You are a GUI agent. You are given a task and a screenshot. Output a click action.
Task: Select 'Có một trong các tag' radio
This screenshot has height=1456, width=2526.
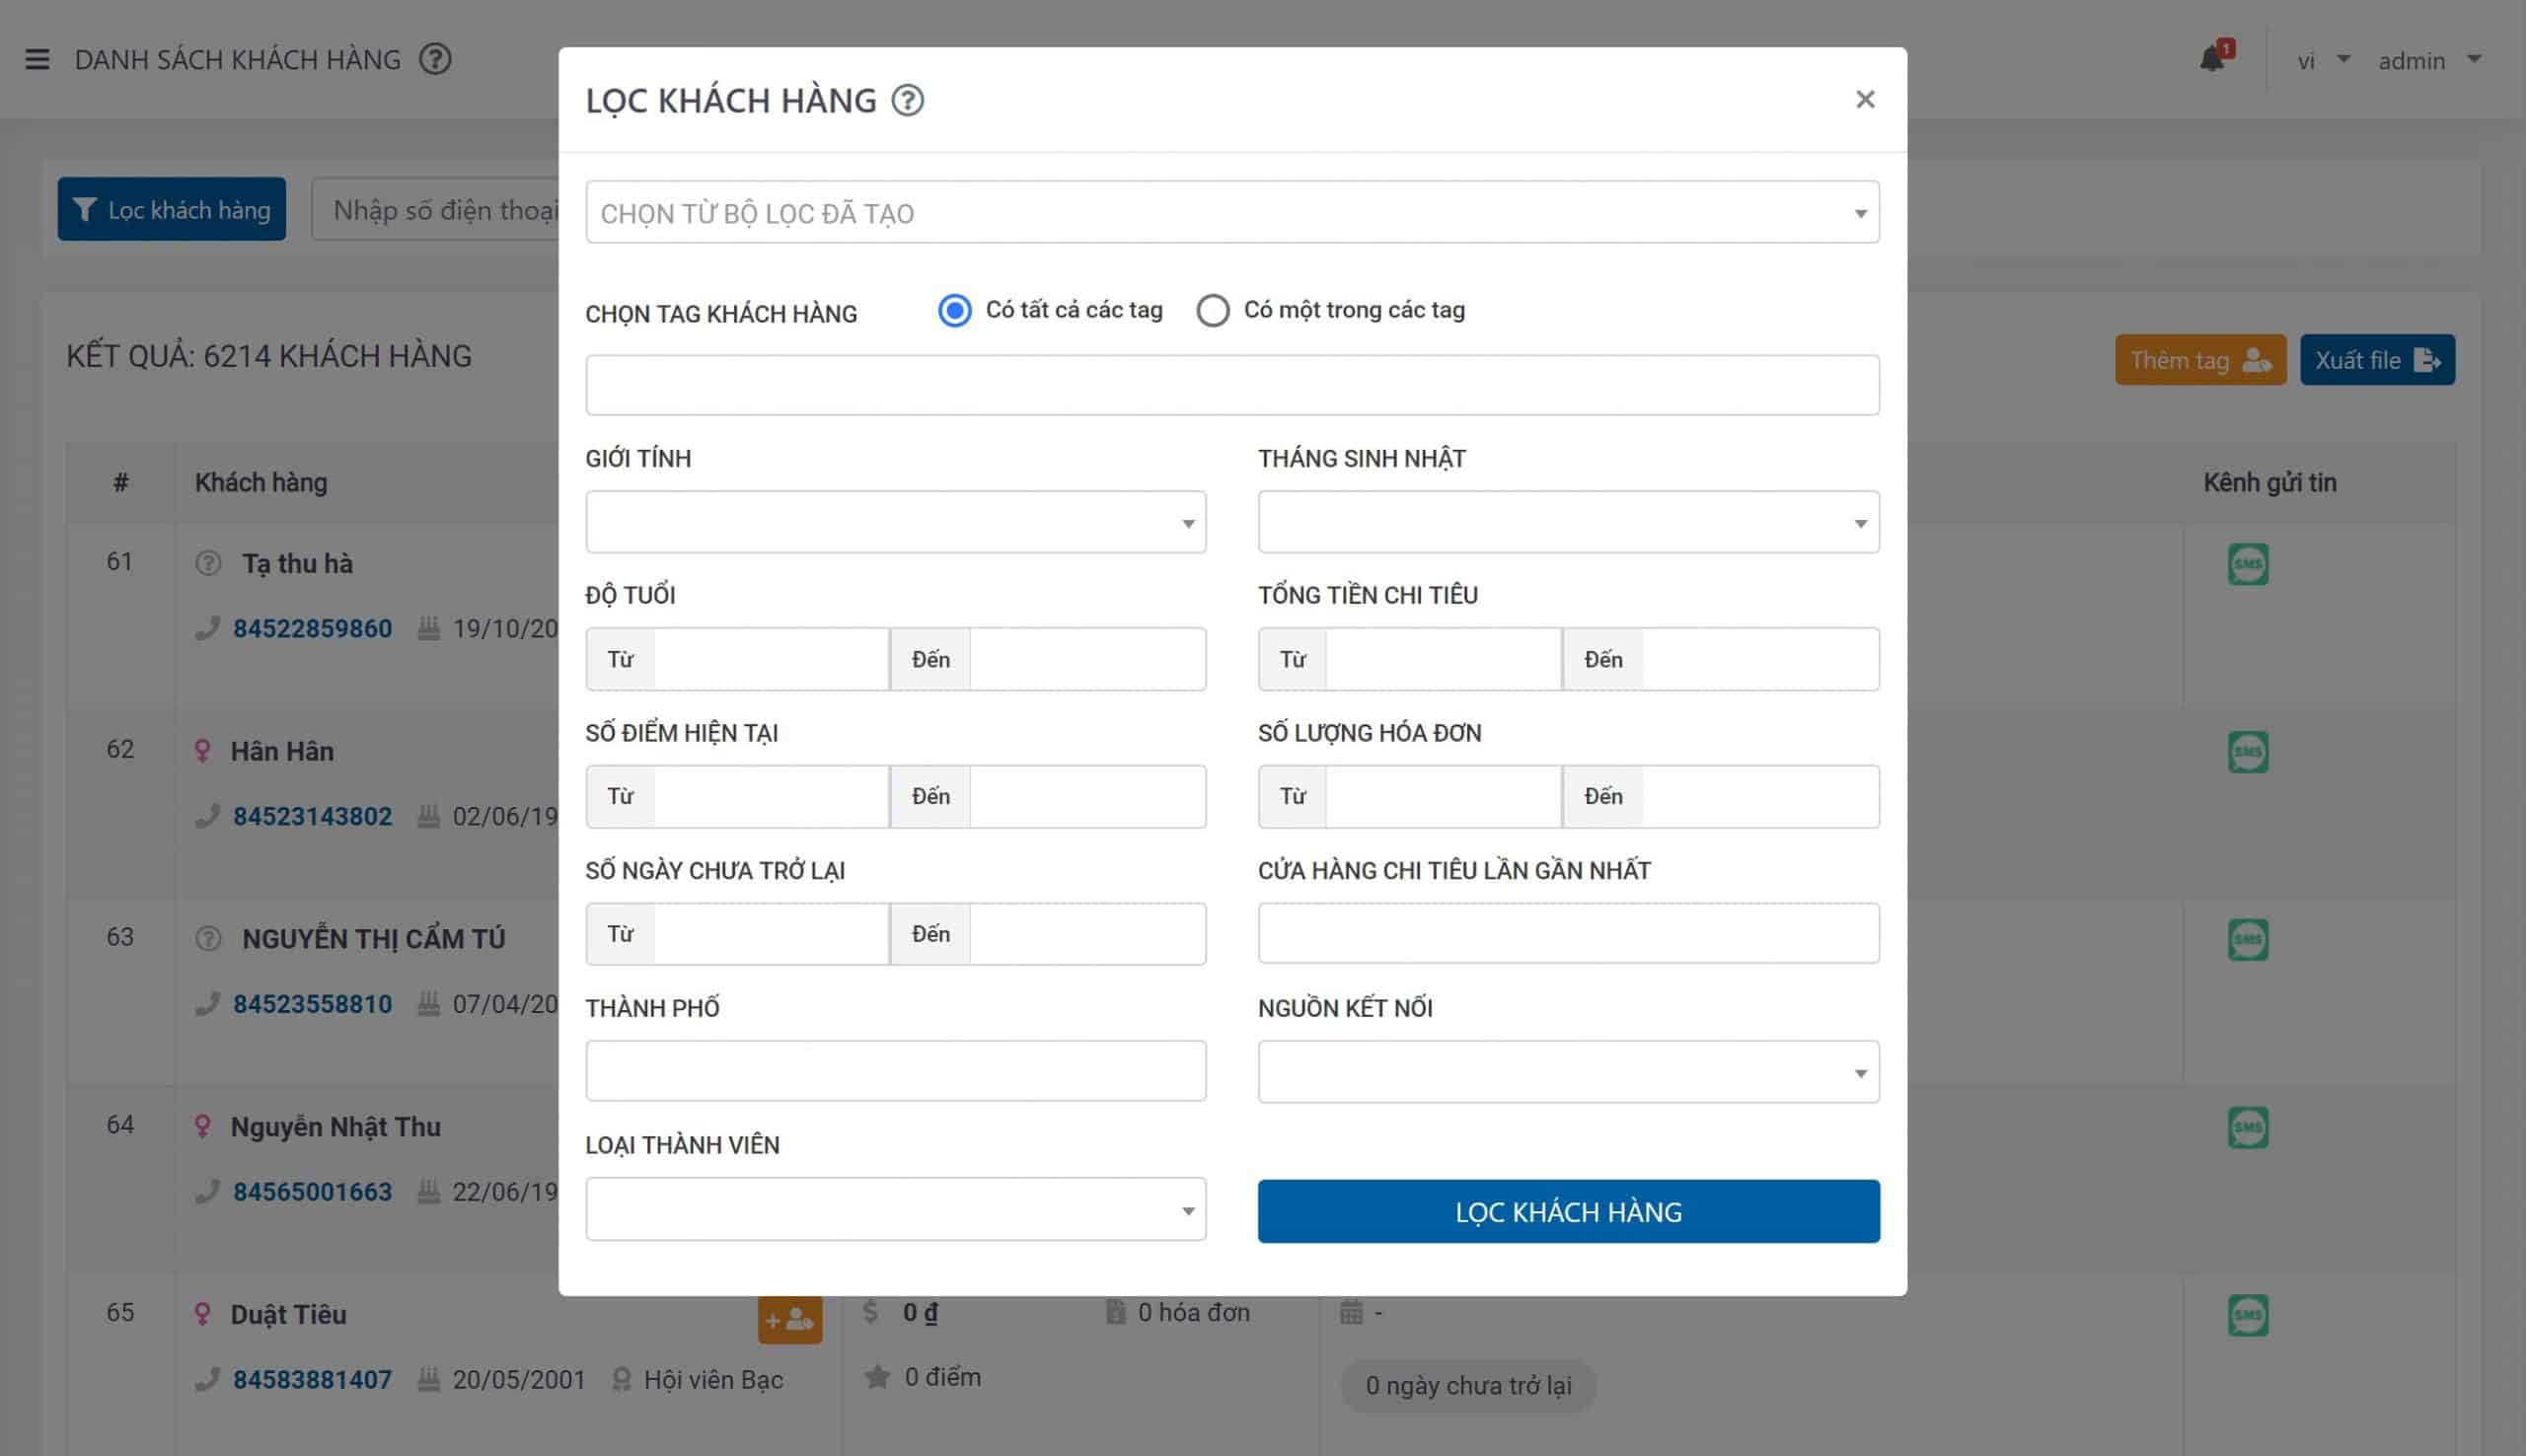[x=1212, y=311]
